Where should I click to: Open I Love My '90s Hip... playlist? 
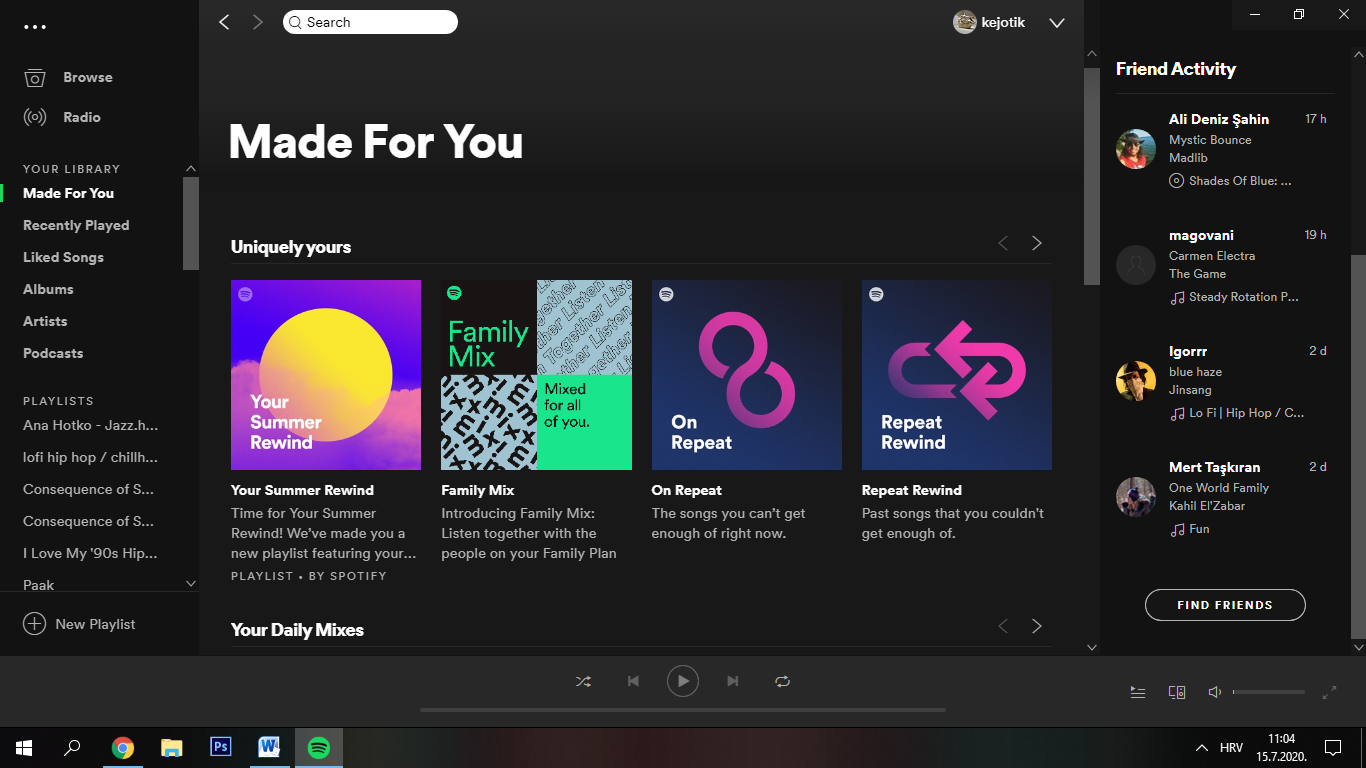point(90,553)
